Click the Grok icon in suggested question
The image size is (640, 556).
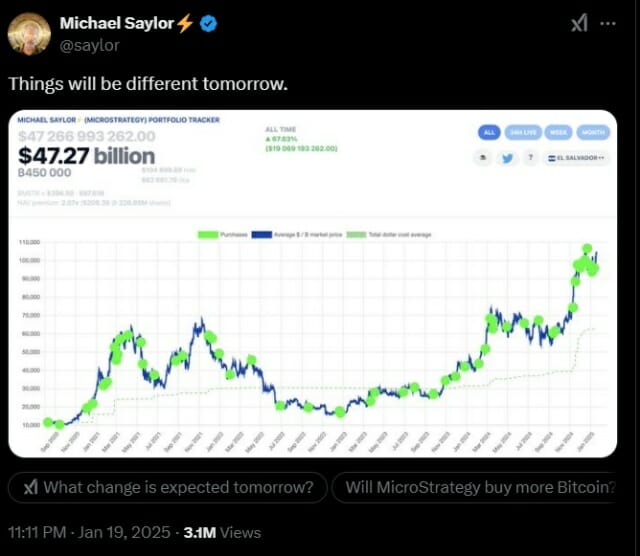tap(31, 487)
